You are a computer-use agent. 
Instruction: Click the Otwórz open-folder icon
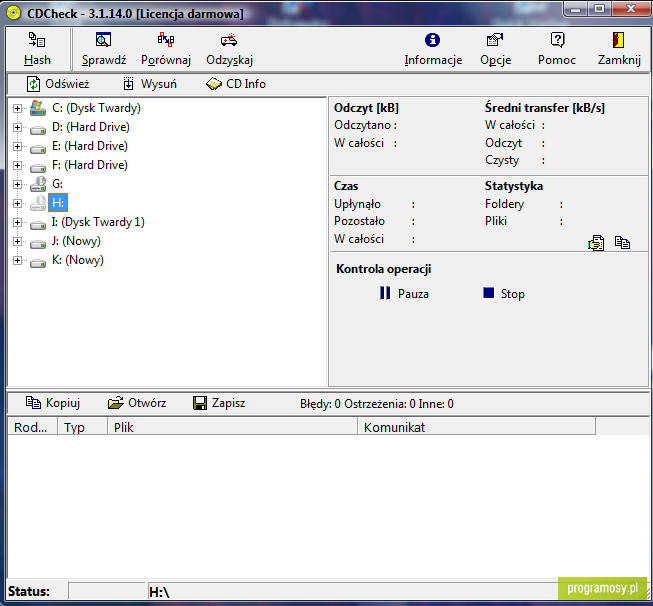pyautogui.click(x=115, y=403)
